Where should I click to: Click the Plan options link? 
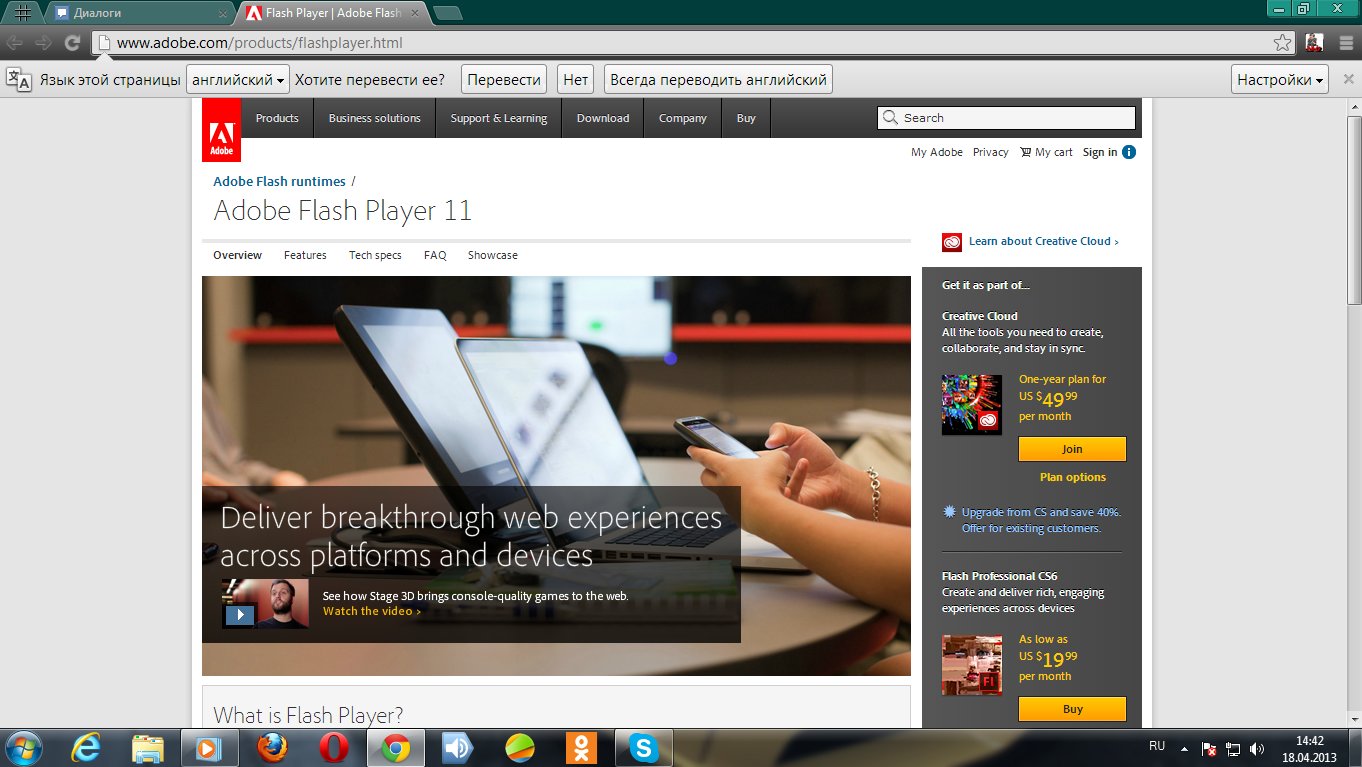[x=1072, y=477]
